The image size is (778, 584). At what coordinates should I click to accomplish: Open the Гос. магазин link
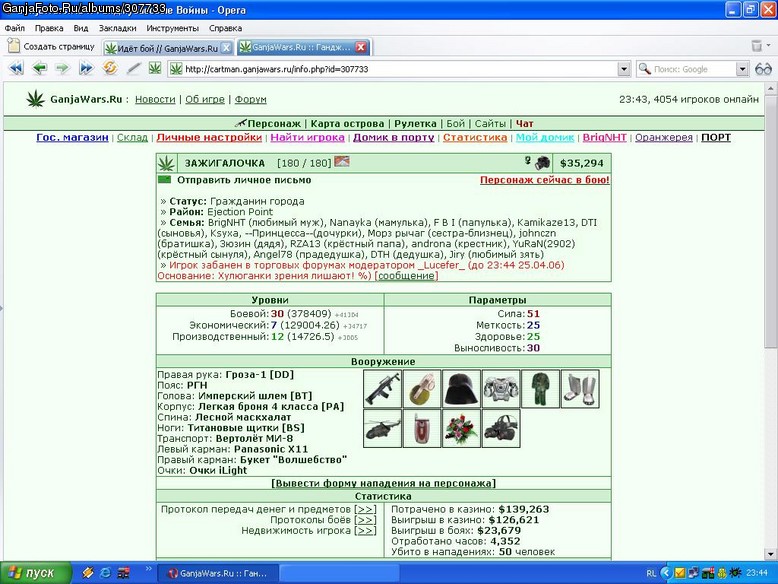click(72, 137)
